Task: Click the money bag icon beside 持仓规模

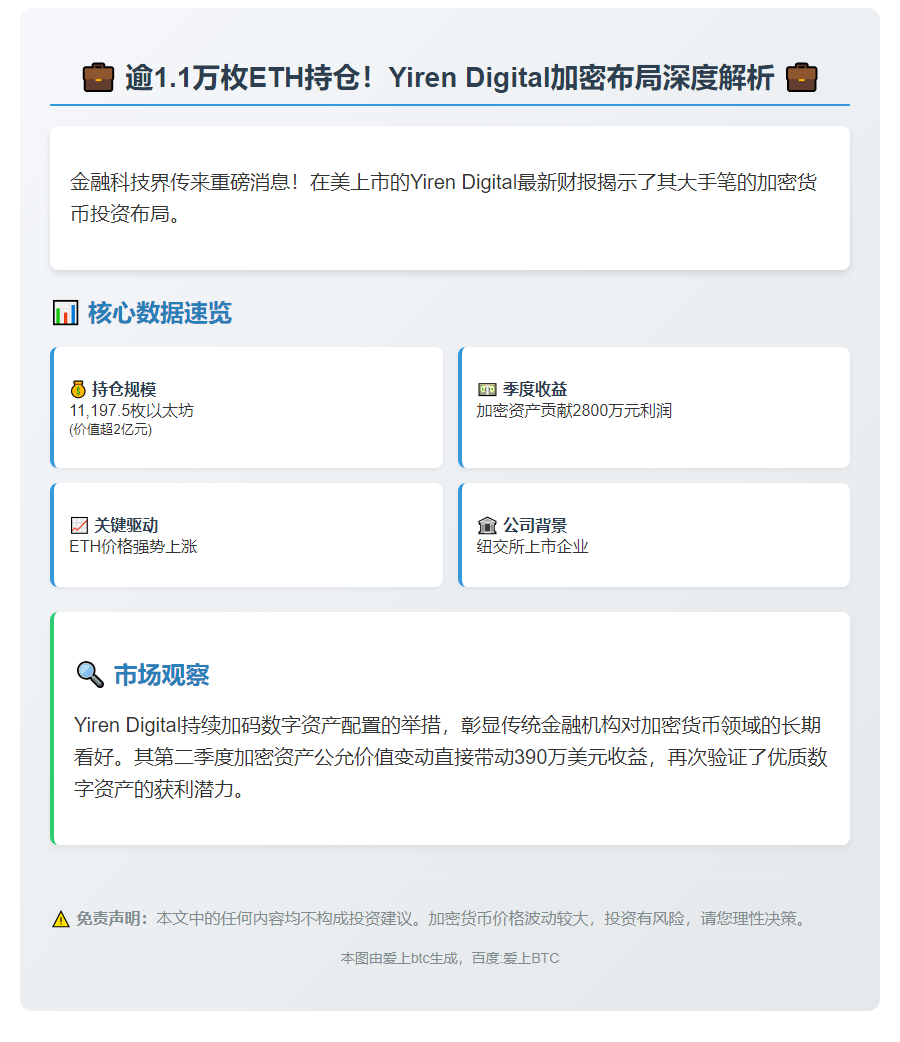Action: (x=78, y=389)
